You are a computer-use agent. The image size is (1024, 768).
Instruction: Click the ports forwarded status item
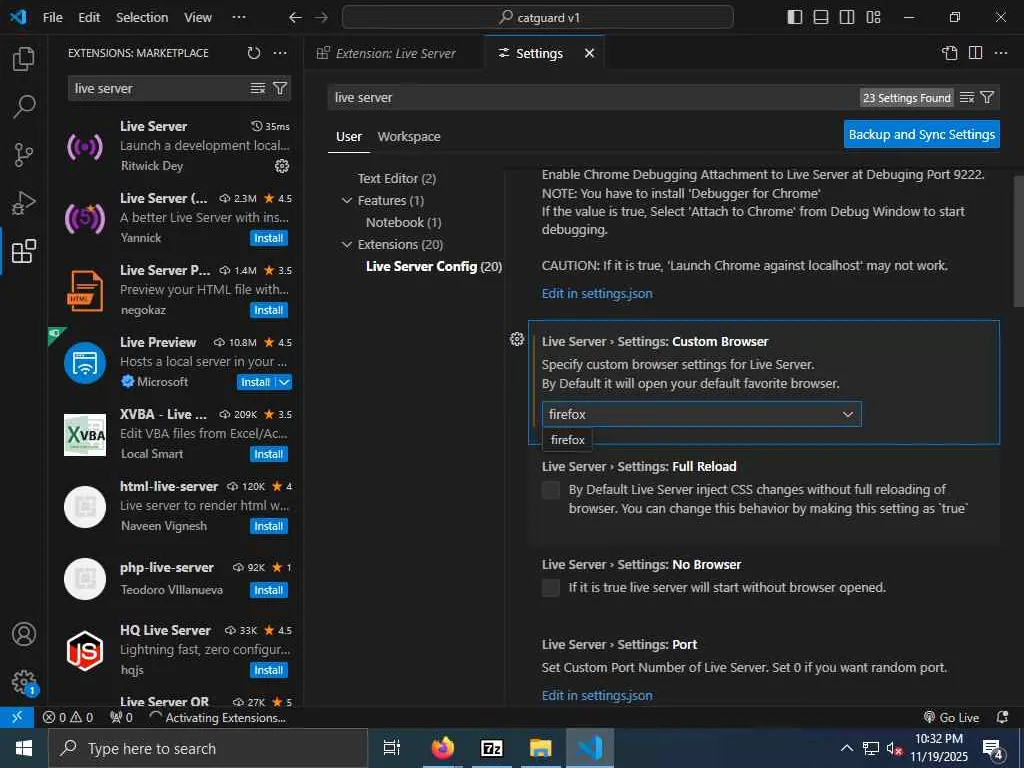(x=121, y=717)
